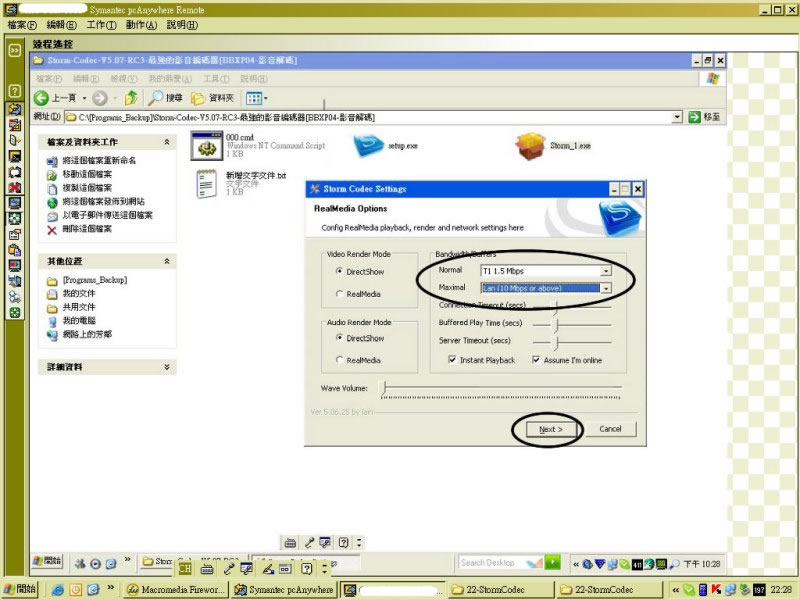Click the host taskbar 開始 Start button

point(21,589)
